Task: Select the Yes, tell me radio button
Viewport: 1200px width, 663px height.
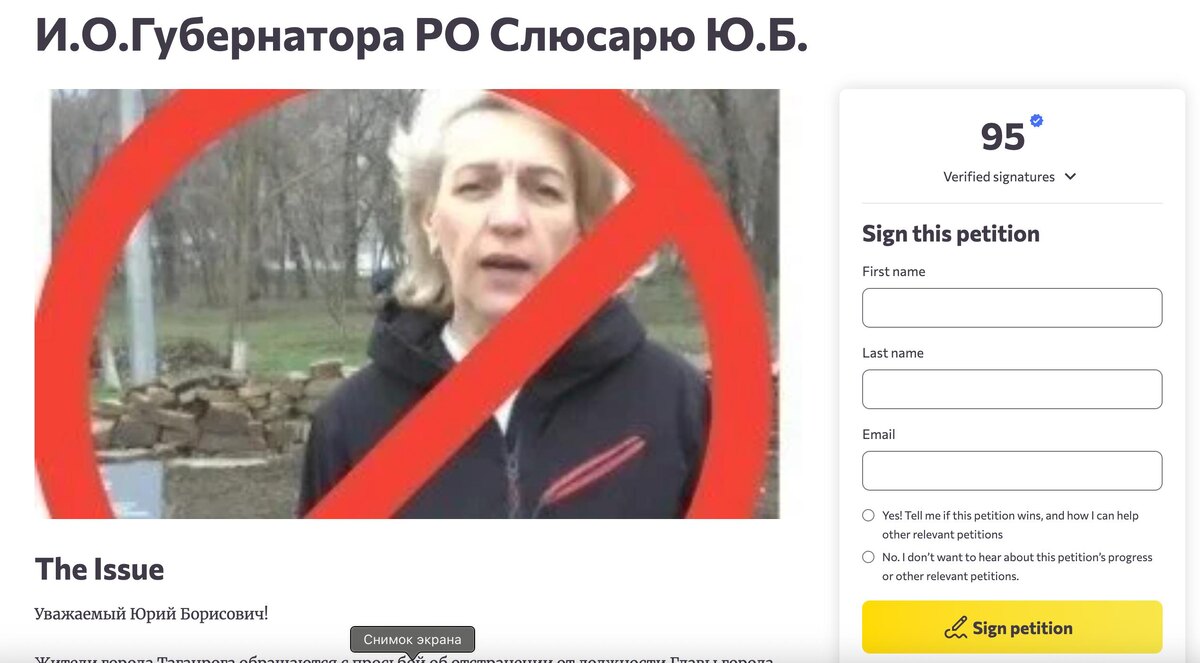Action: (x=868, y=516)
